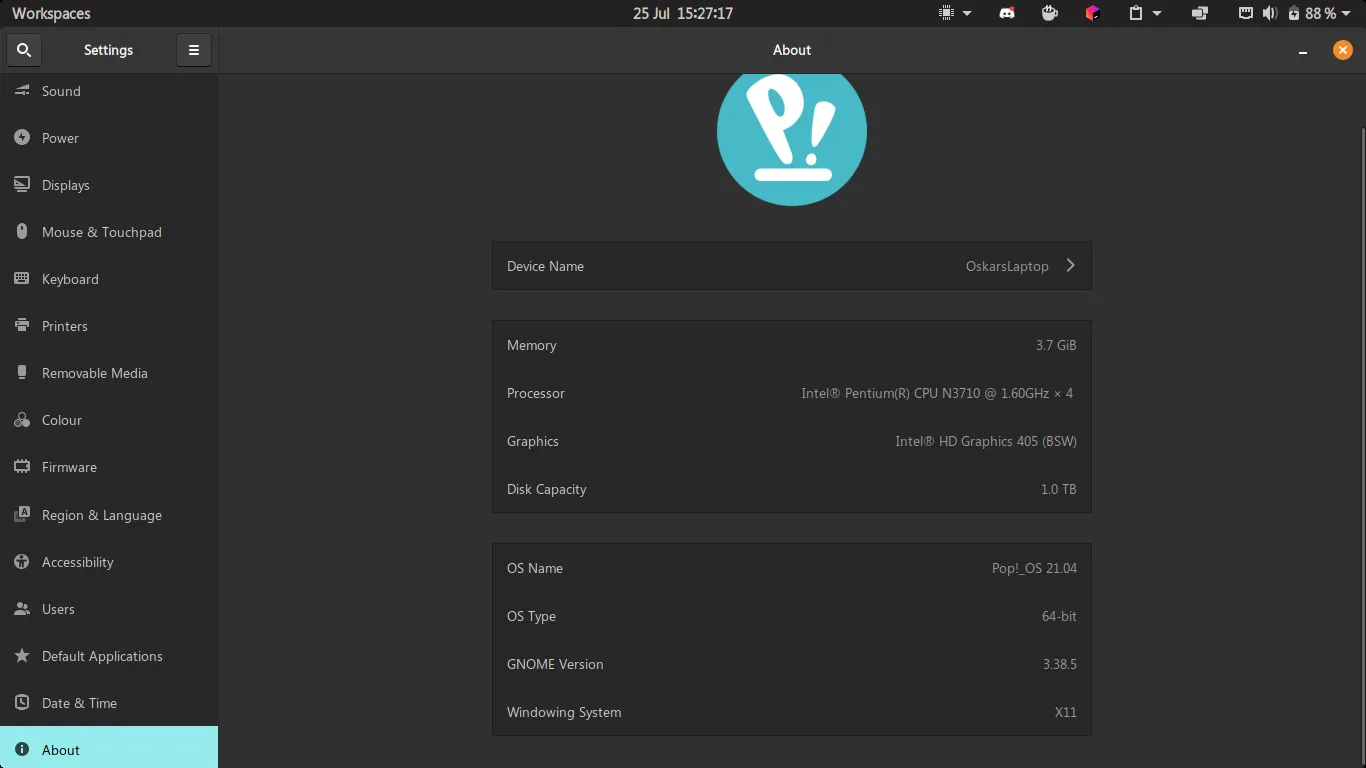Click the Firmware chip icon in sidebar
The image size is (1366, 768).
22,467
